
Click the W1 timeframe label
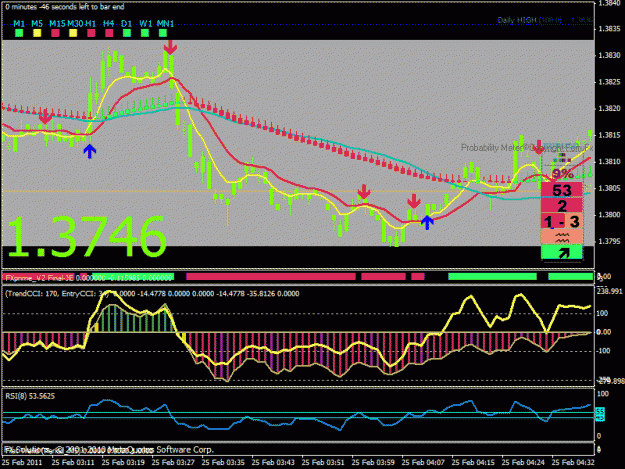click(146, 24)
